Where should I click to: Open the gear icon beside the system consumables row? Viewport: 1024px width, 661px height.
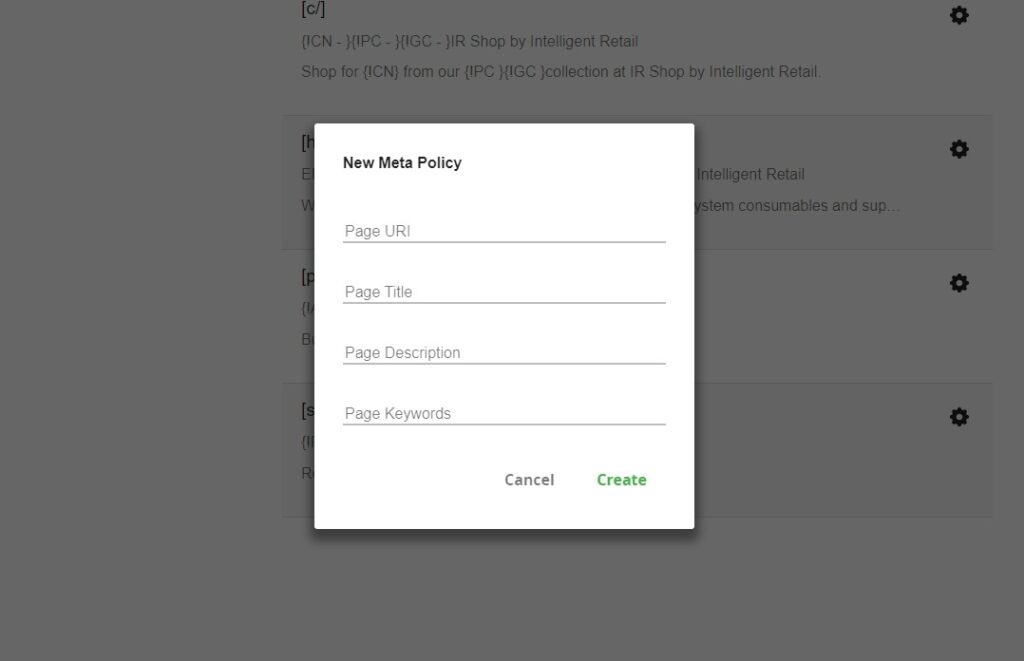[959, 149]
